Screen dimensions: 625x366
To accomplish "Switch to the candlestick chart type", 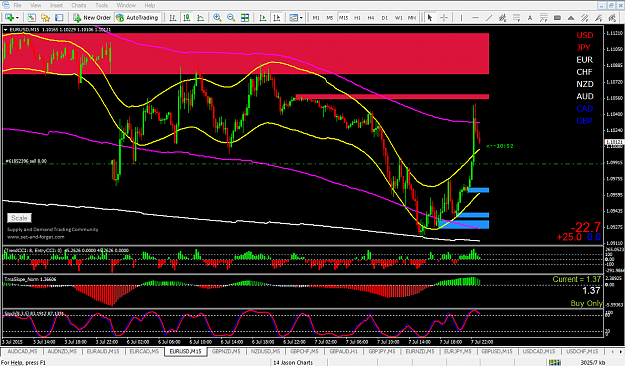I will pos(187,18).
